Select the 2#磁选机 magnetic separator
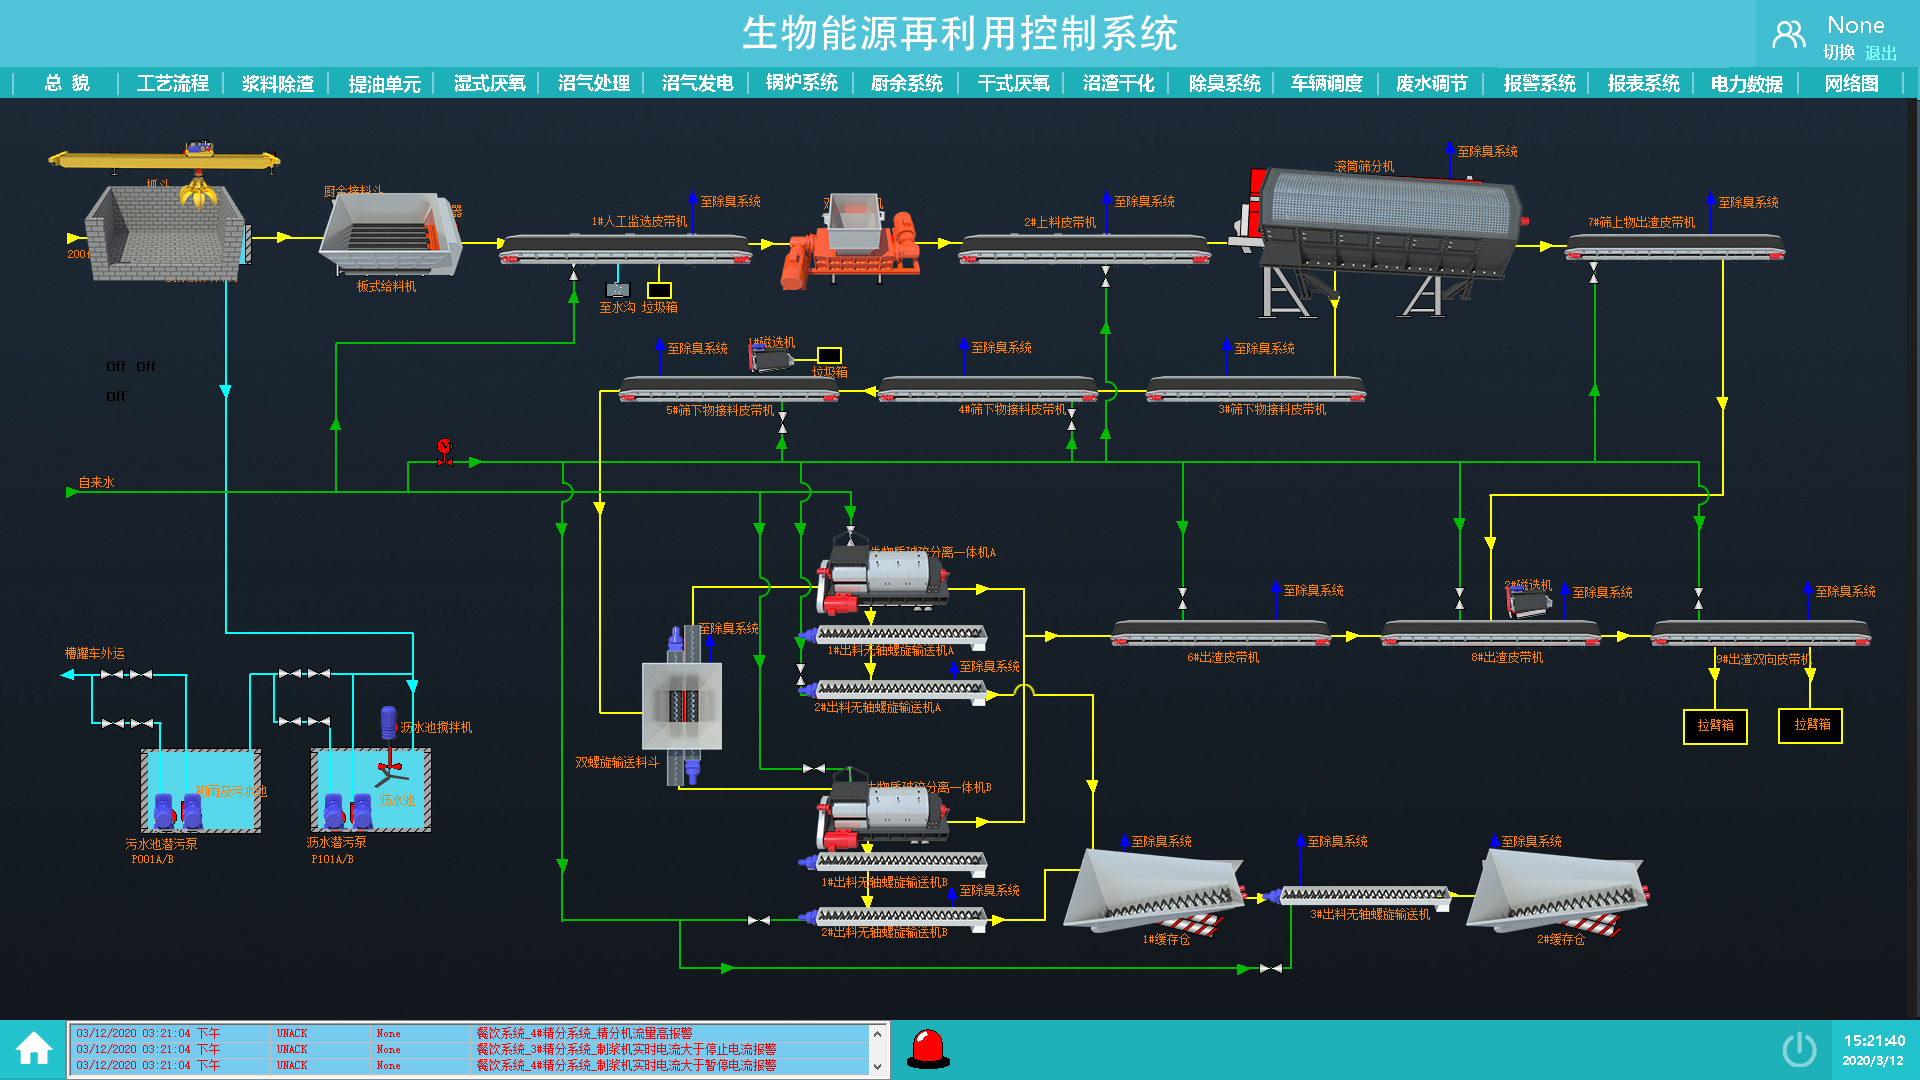Viewport: 1920px width, 1080px height. pyautogui.click(x=1530, y=601)
